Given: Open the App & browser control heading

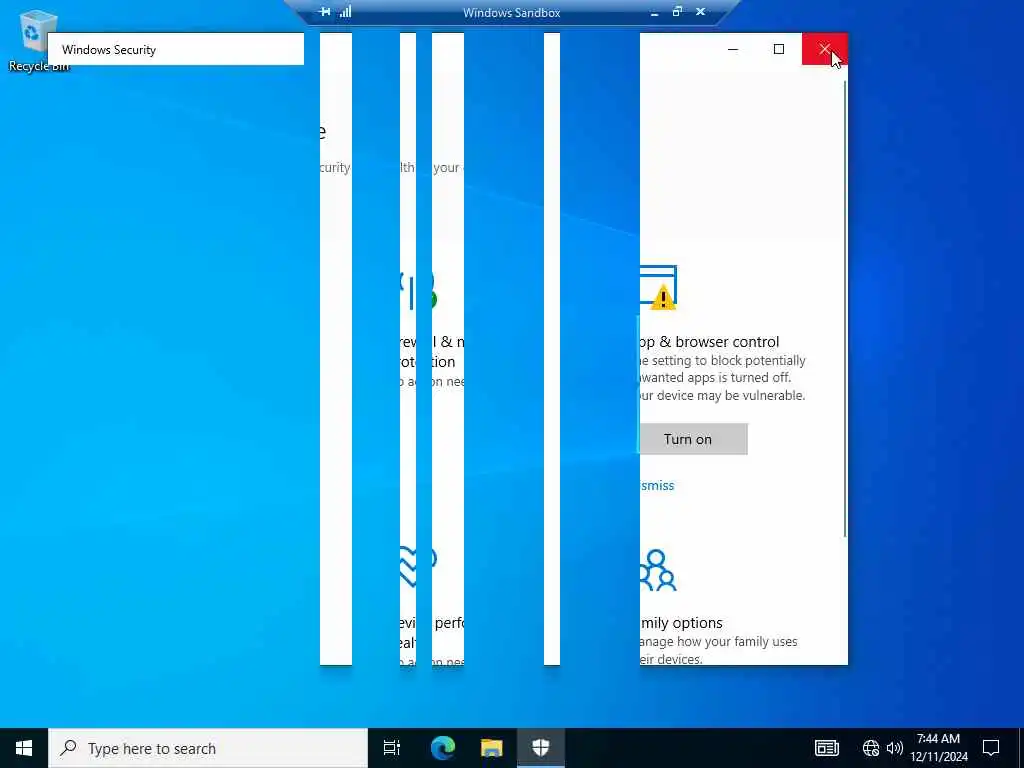Looking at the screenshot, I should pos(709,342).
